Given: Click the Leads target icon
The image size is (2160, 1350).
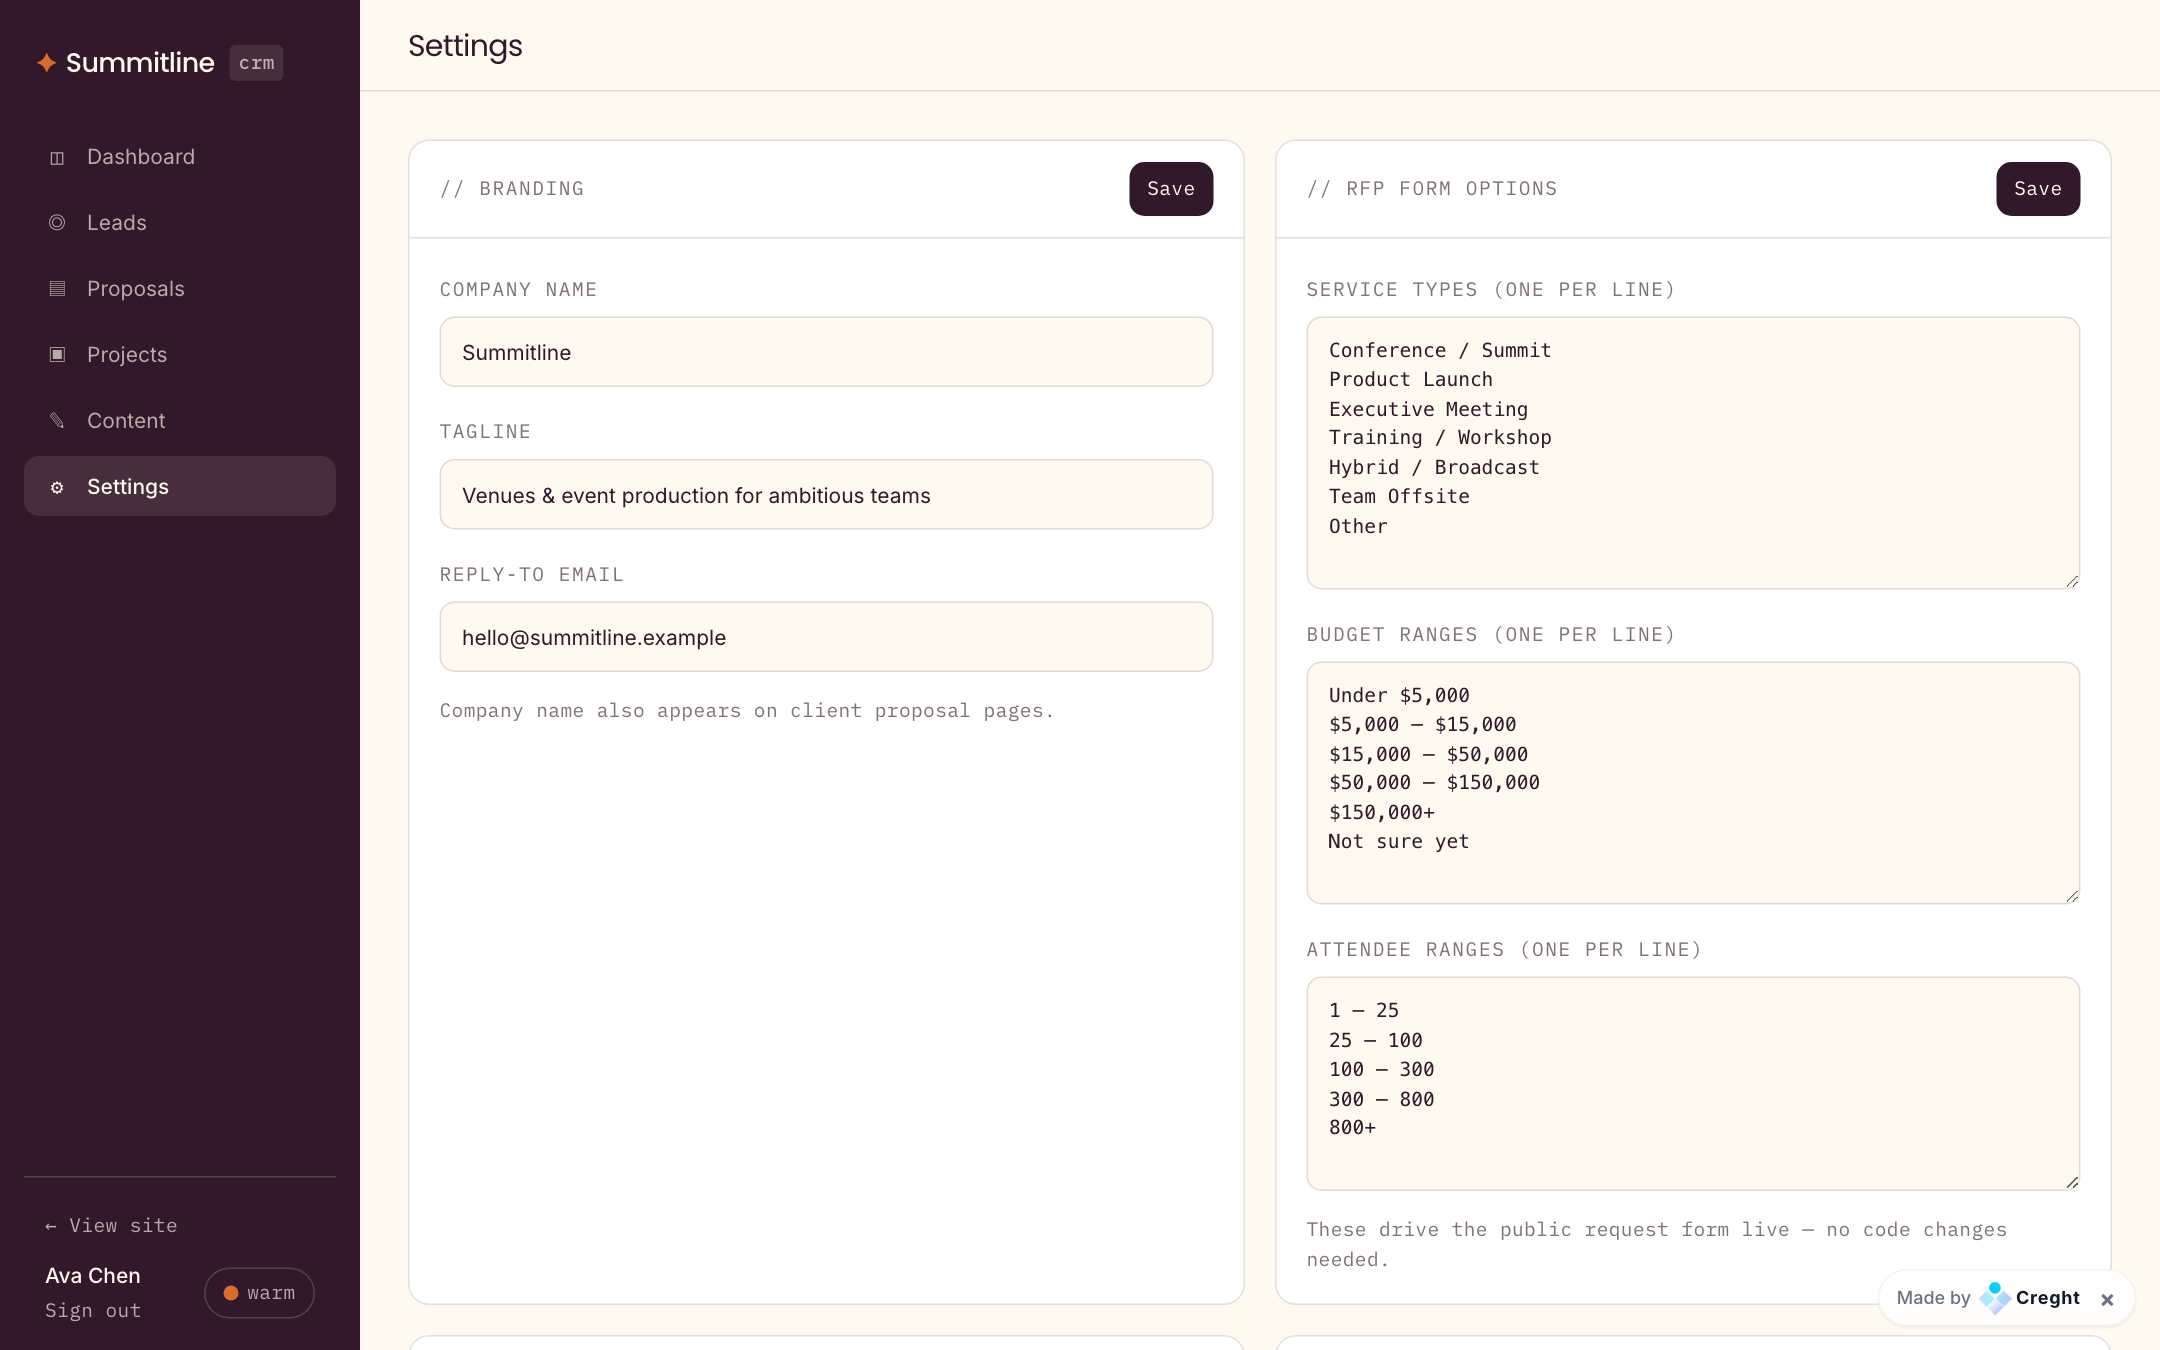Looking at the screenshot, I should (57, 223).
